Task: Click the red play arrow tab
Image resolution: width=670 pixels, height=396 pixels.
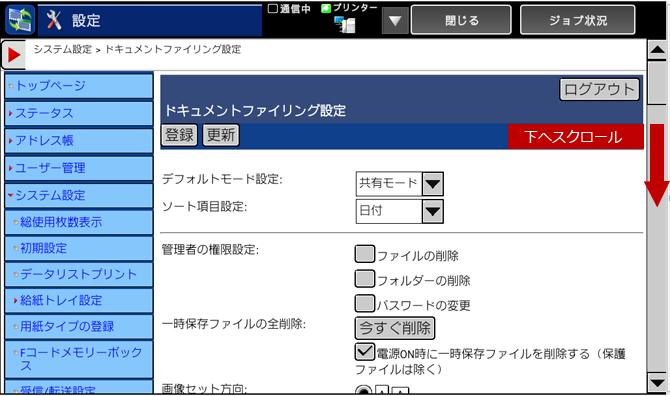Action: 14,54
